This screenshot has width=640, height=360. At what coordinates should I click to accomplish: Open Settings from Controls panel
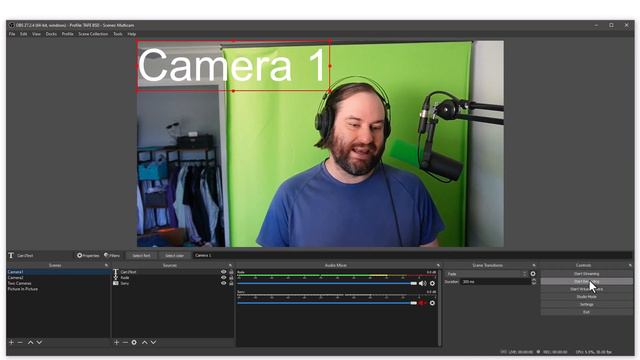coord(587,304)
